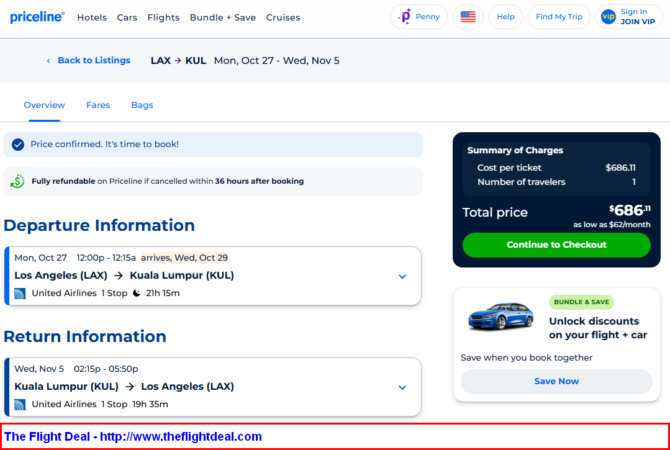Click the blue car bundle image

(x=501, y=317)
